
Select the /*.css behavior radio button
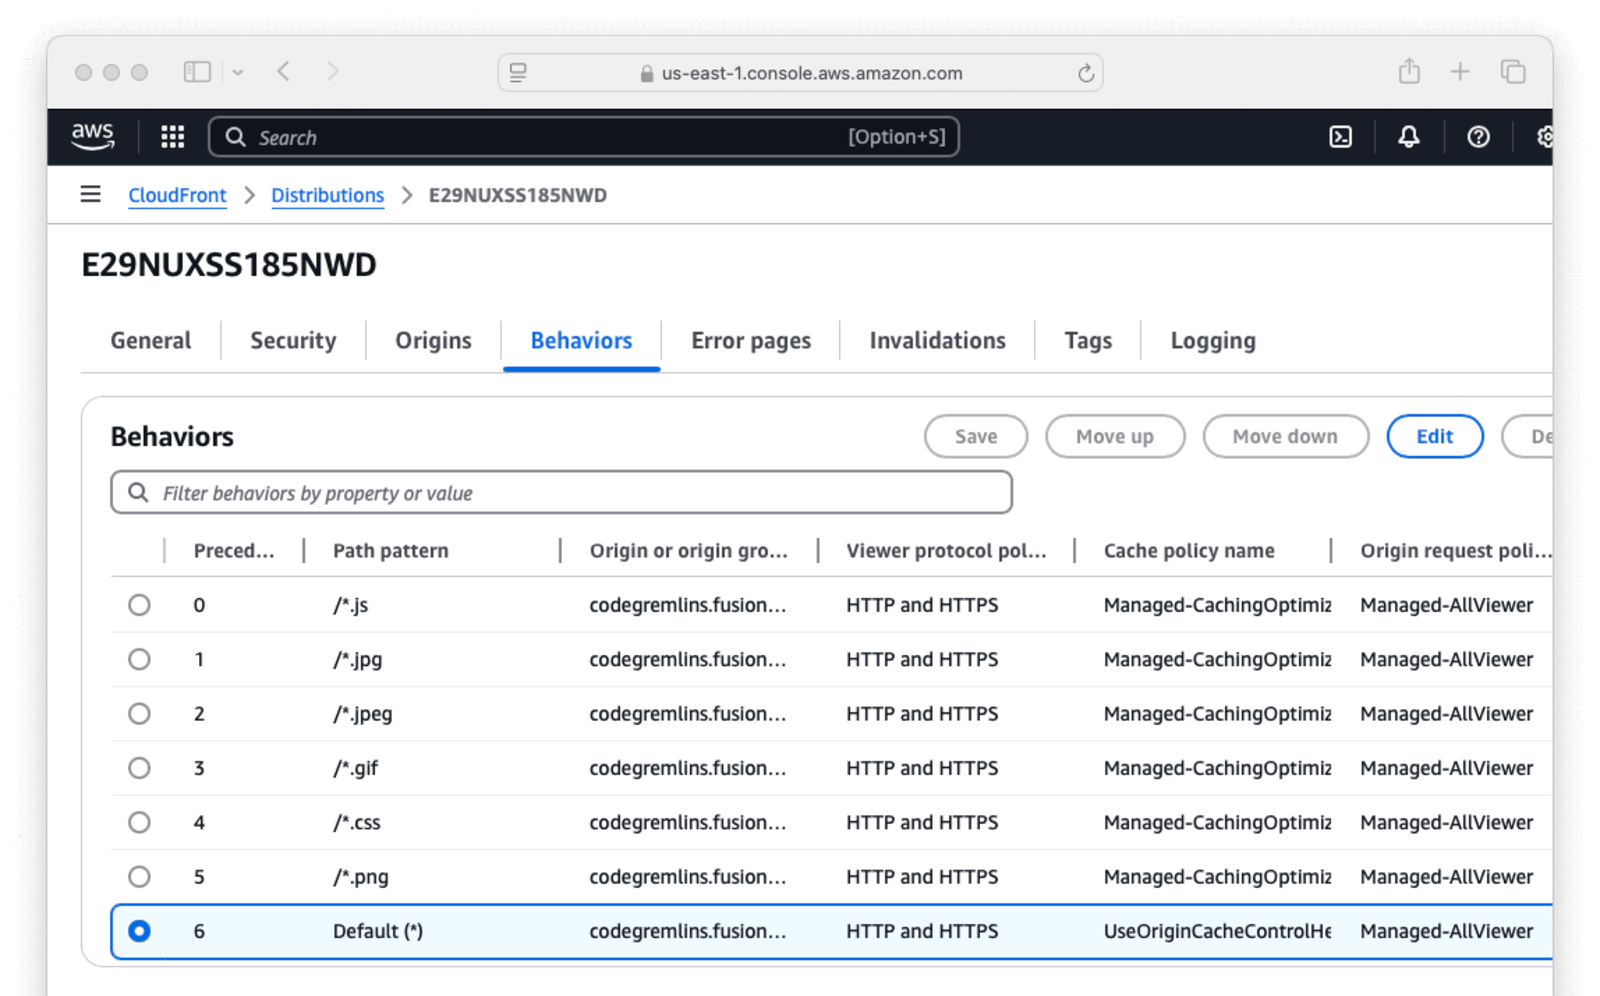click(x=140, y=822)
